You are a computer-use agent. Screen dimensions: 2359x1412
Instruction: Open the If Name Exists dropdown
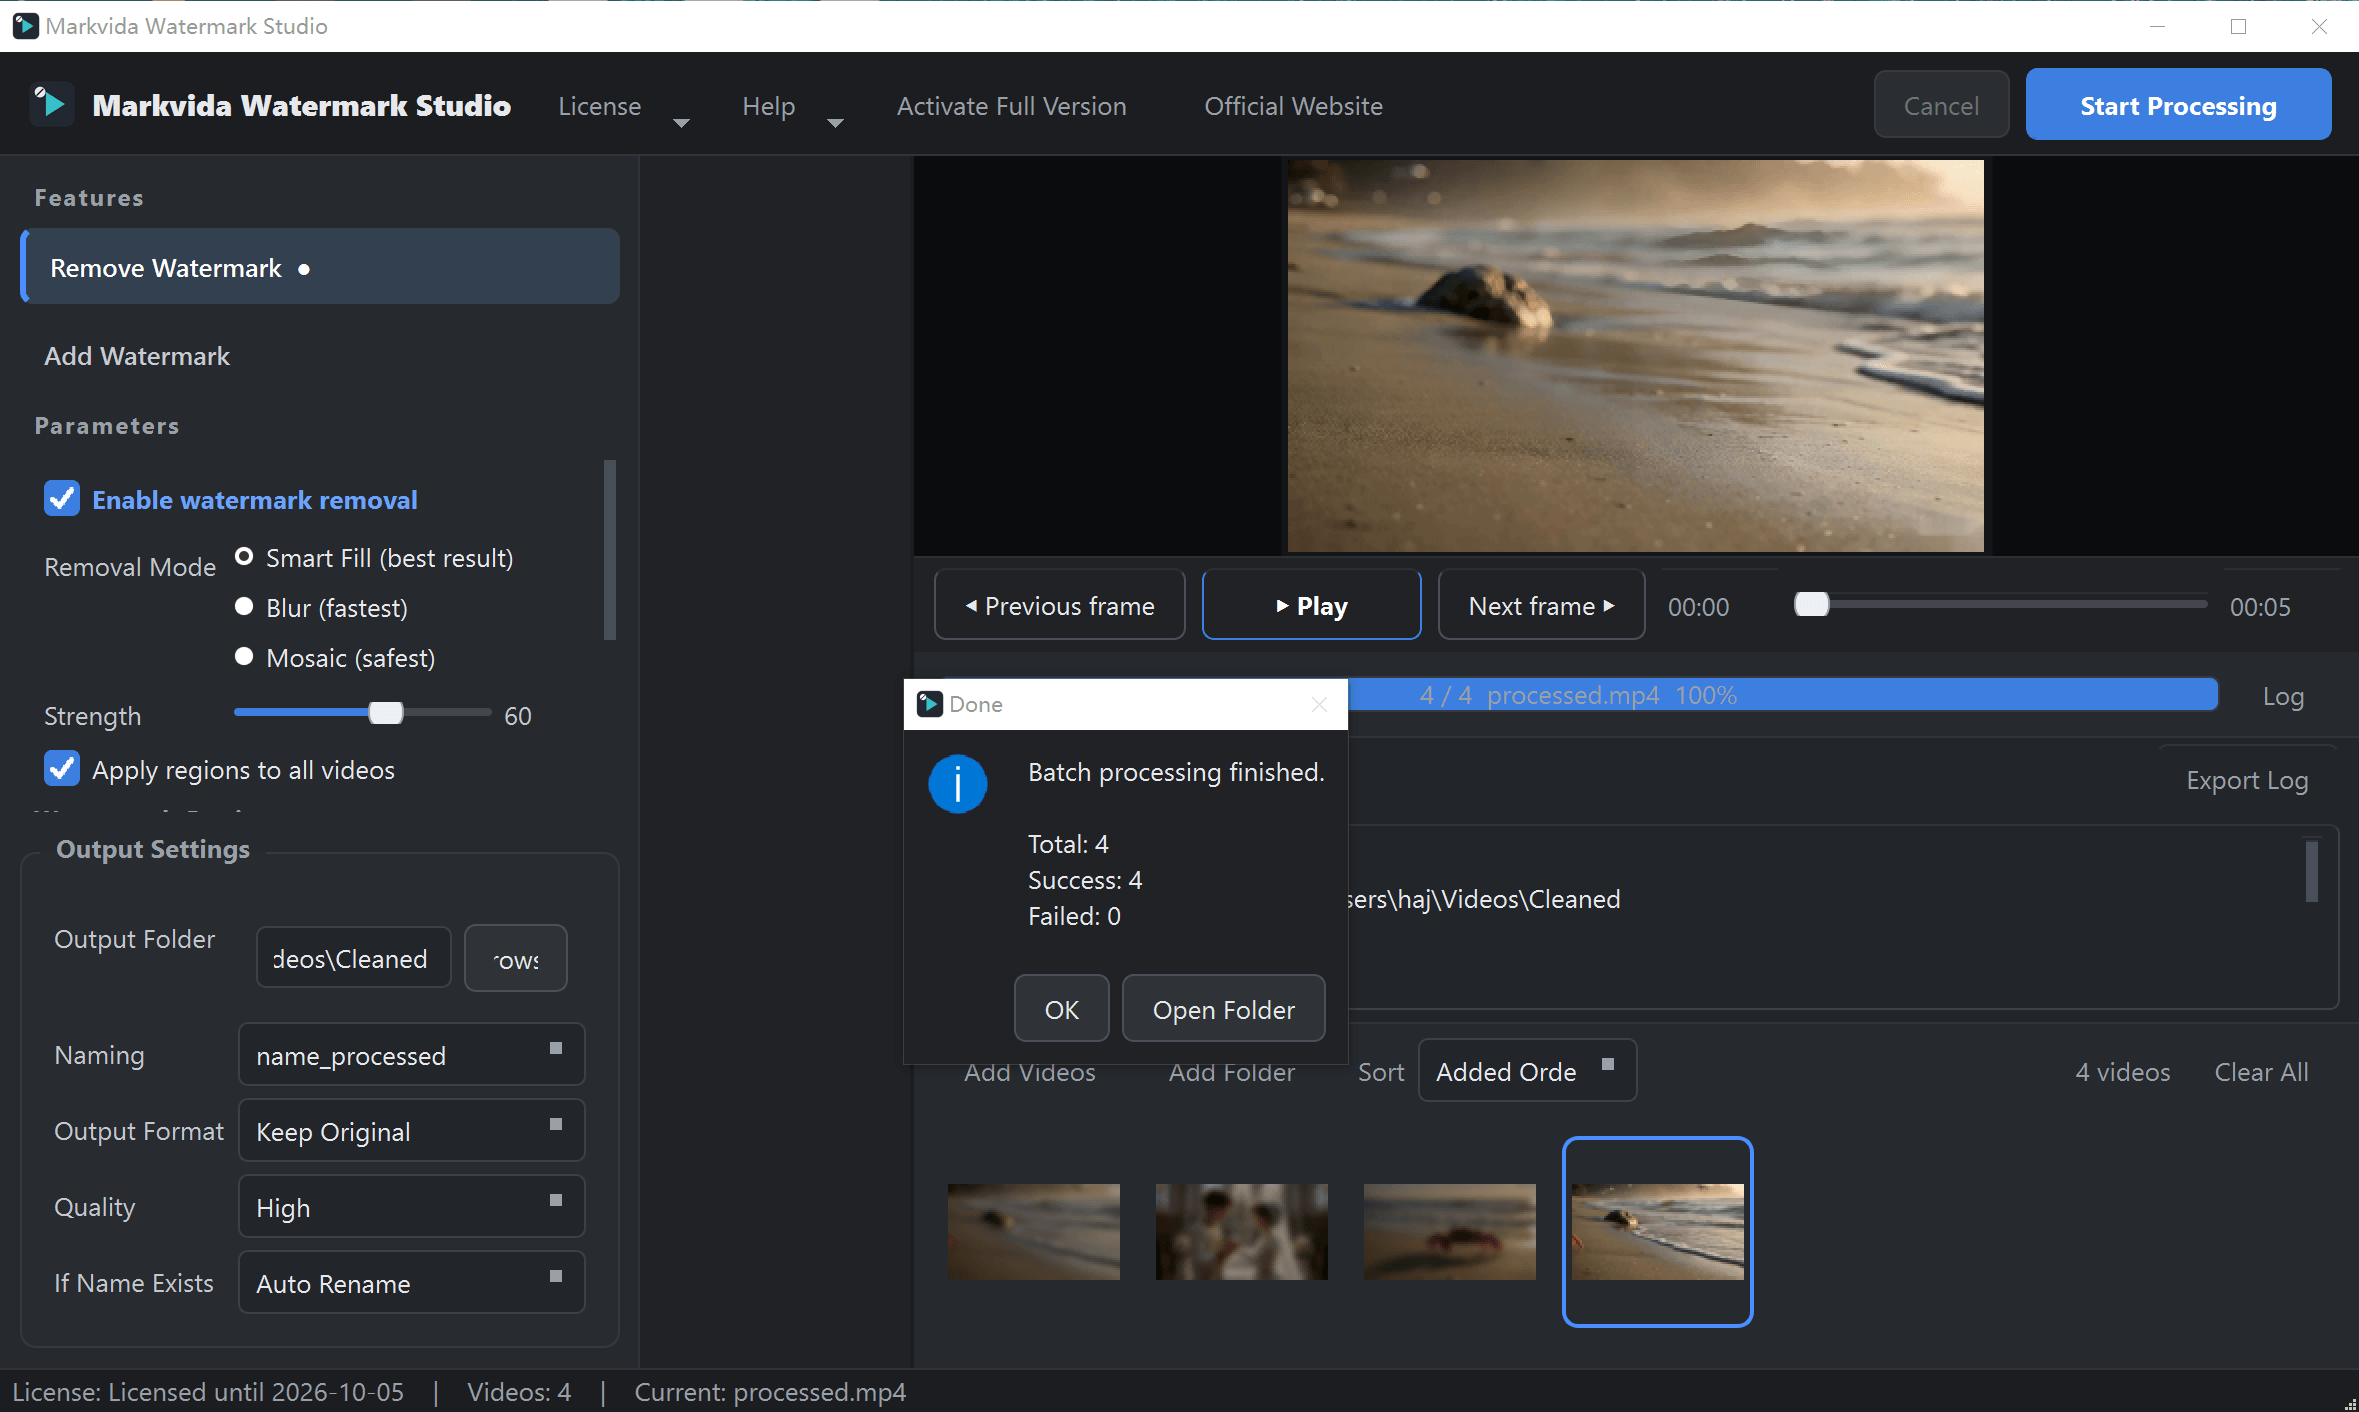tap(411, 1283)
